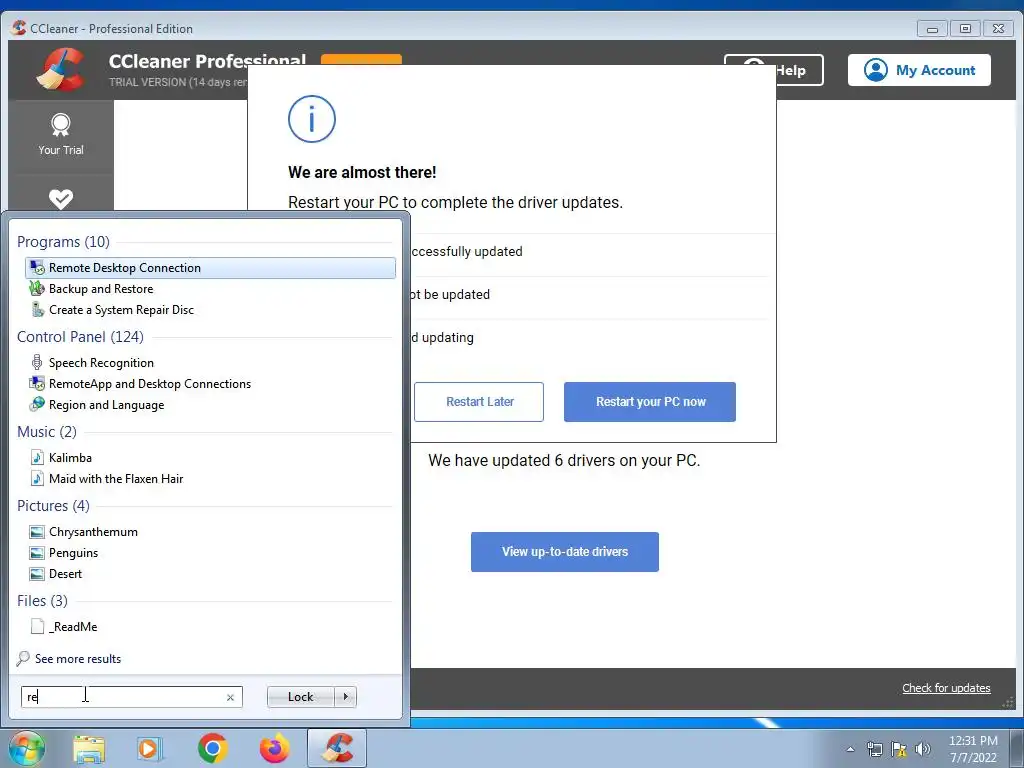Open CCleaner Help button
The height and width of the screenshot is (768, 1024).
point(799,70)
